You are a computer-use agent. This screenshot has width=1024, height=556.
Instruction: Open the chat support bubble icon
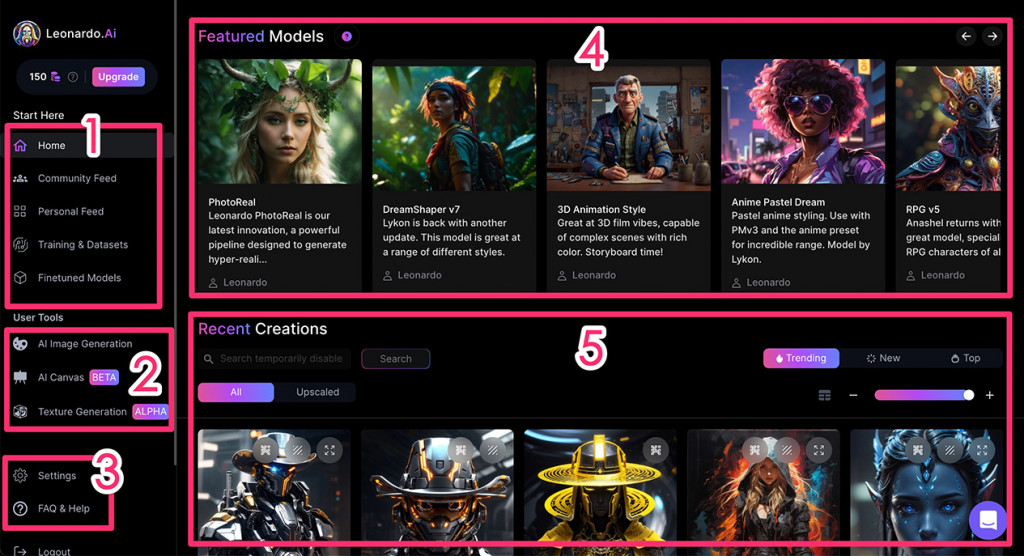987,520
